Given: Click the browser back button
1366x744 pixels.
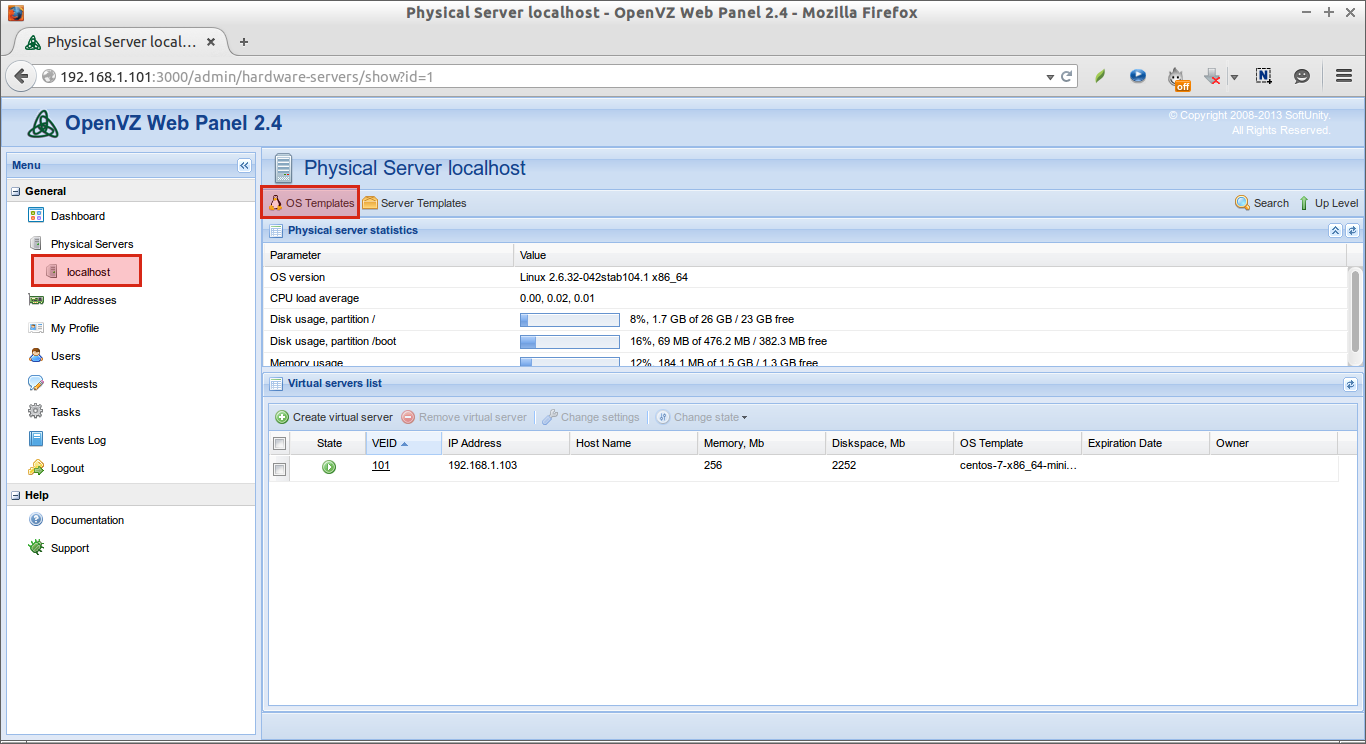Looking at the screenshot, I should [21, 76].
